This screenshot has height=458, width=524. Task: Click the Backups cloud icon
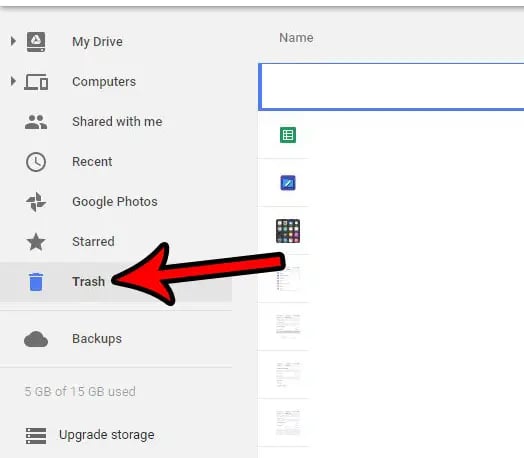[36, 339]
